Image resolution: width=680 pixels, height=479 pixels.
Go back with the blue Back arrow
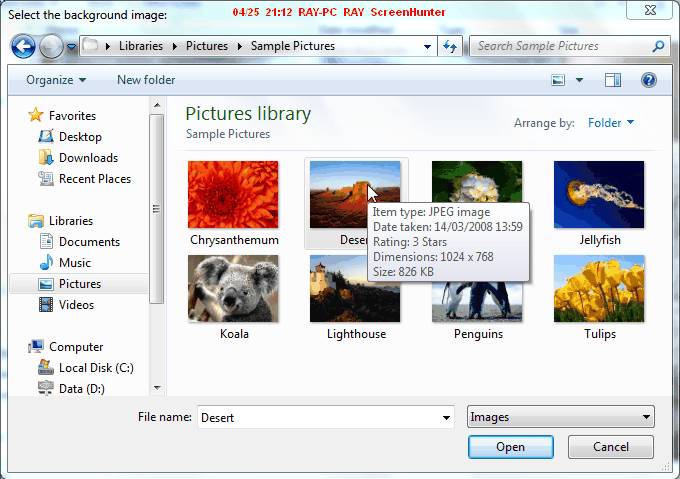23,46
